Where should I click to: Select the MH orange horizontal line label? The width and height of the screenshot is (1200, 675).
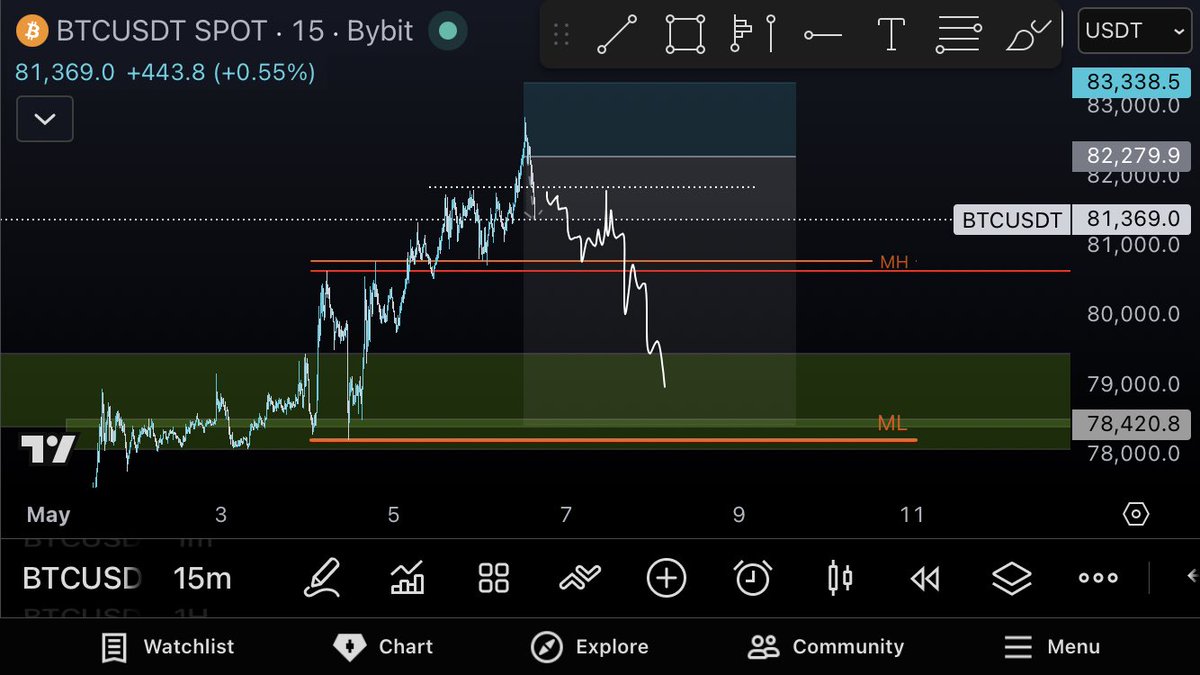tap(894, 262)
